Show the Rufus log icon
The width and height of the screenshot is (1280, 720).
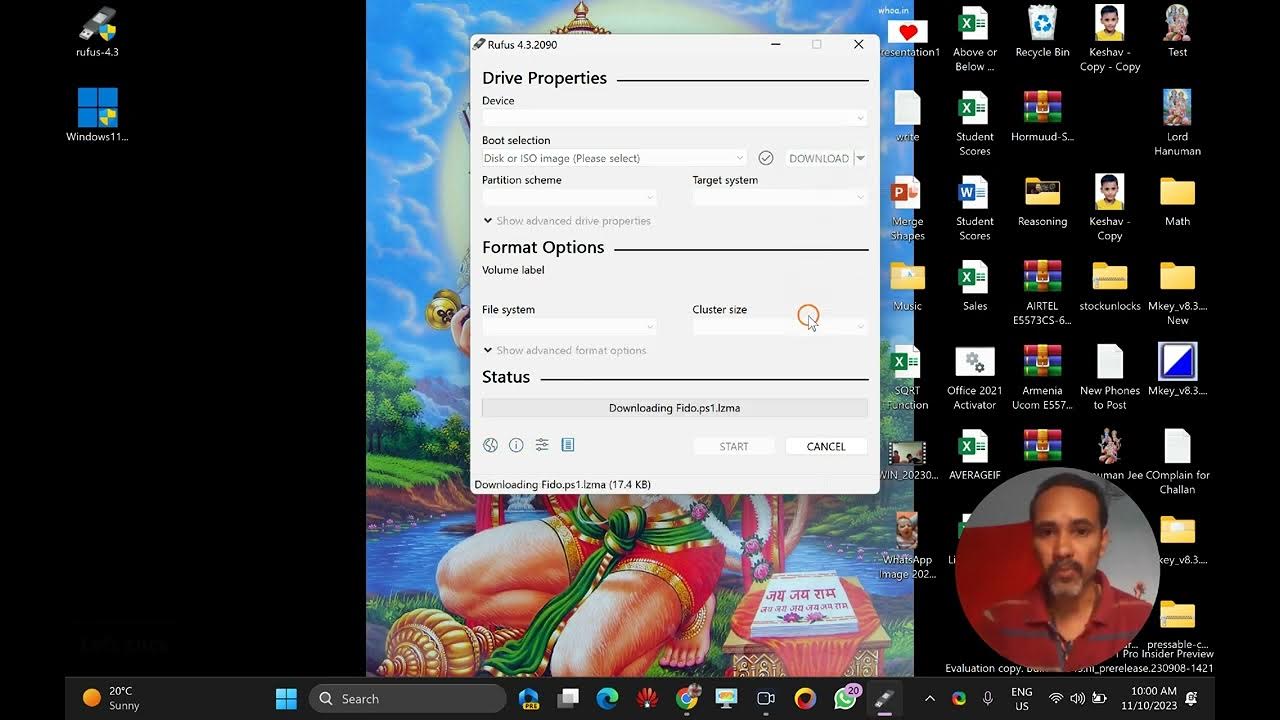(568, 445)
